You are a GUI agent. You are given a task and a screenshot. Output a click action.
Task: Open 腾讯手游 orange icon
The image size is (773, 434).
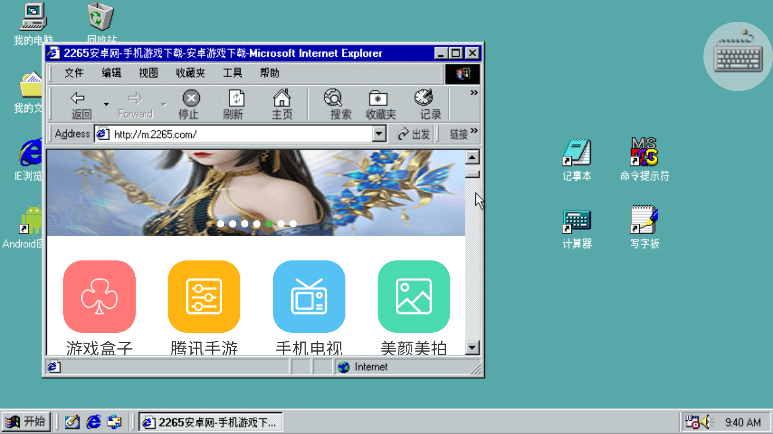click(204, 296)
